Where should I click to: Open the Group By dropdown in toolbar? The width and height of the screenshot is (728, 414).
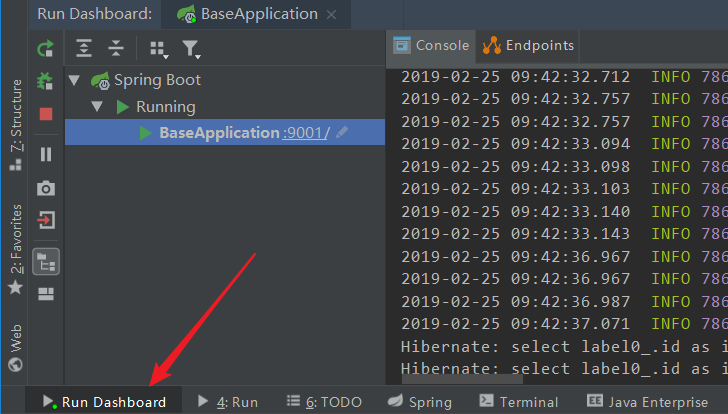point(158,48)
